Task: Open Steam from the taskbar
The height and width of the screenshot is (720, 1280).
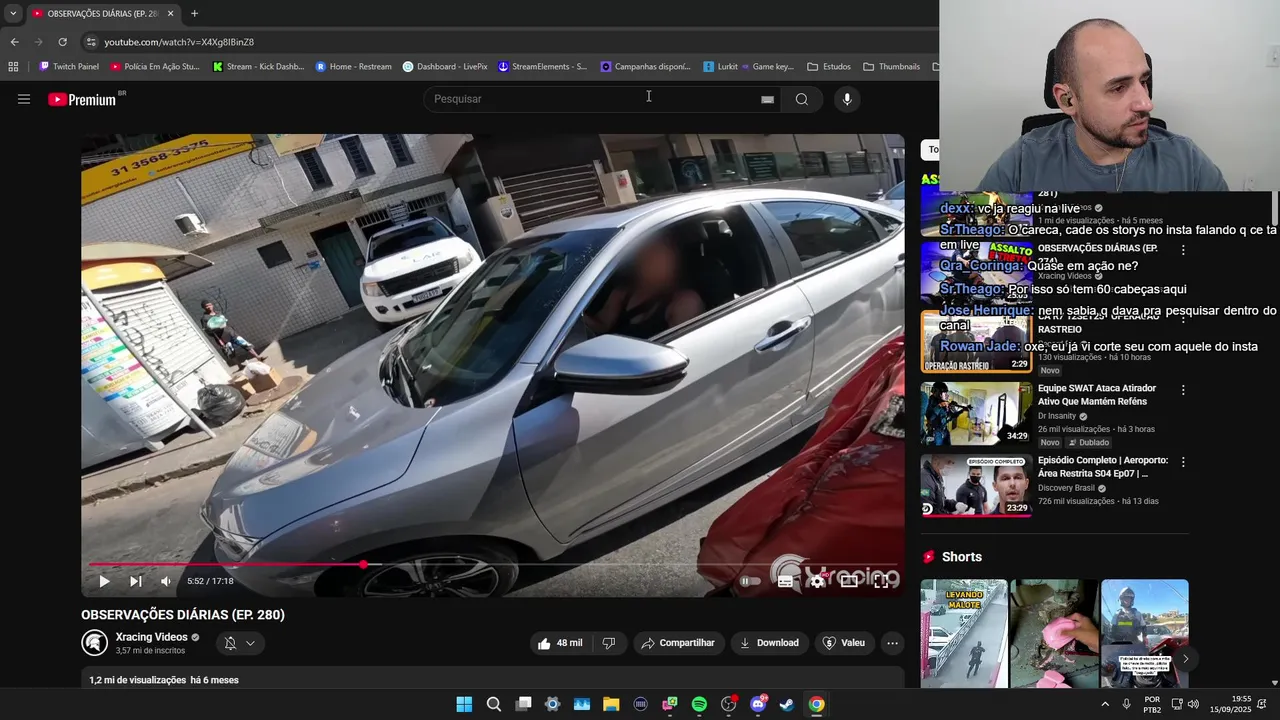Action: click(x=787, y=704)
